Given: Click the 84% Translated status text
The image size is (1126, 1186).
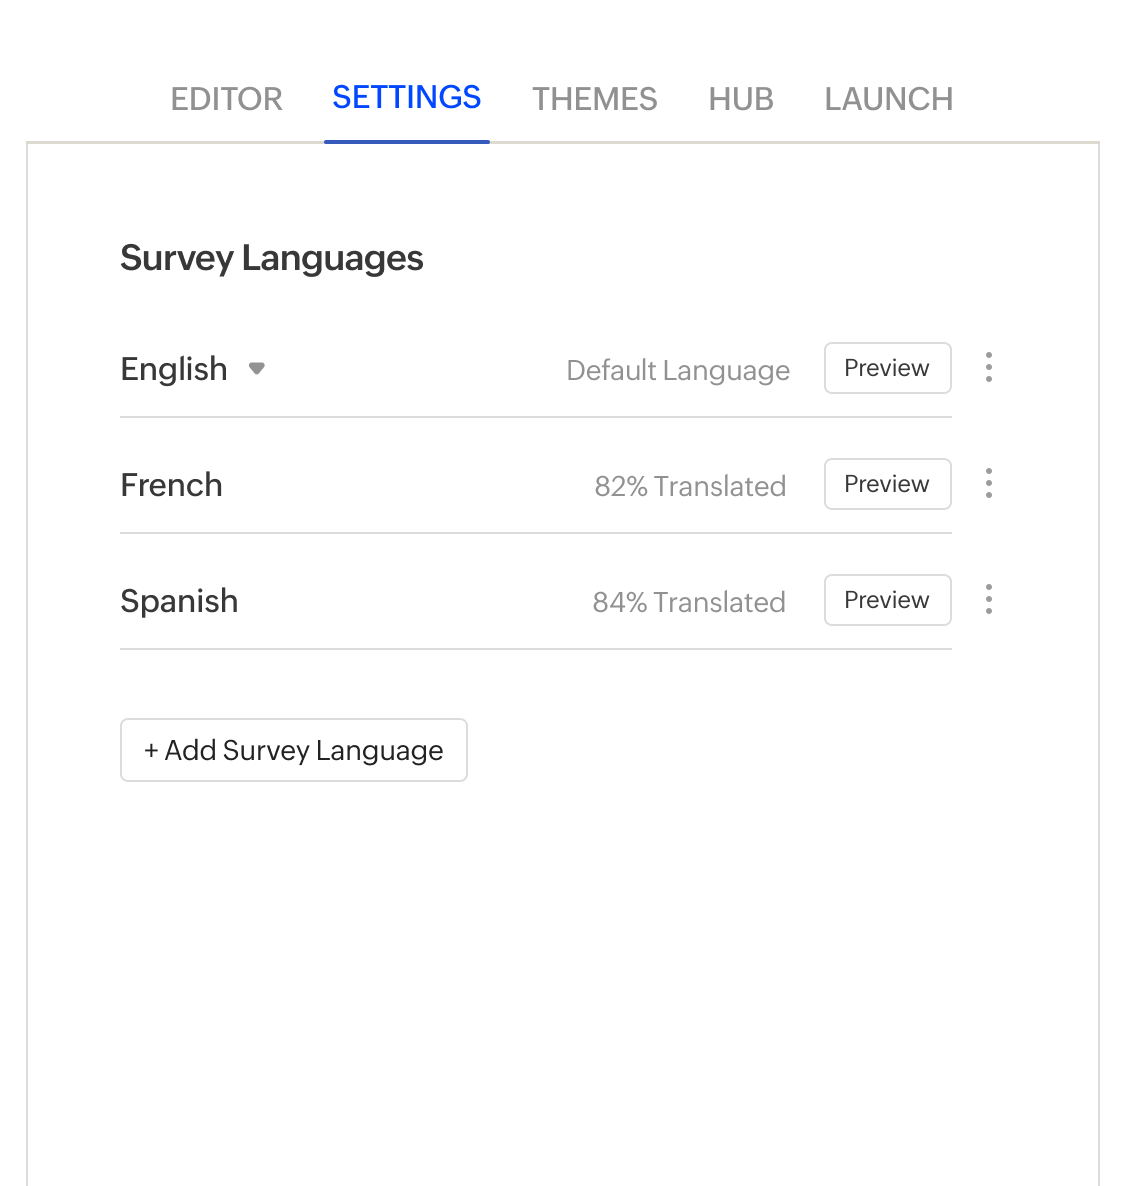Looking at the screenshot, I should click(x=689, y=602).
